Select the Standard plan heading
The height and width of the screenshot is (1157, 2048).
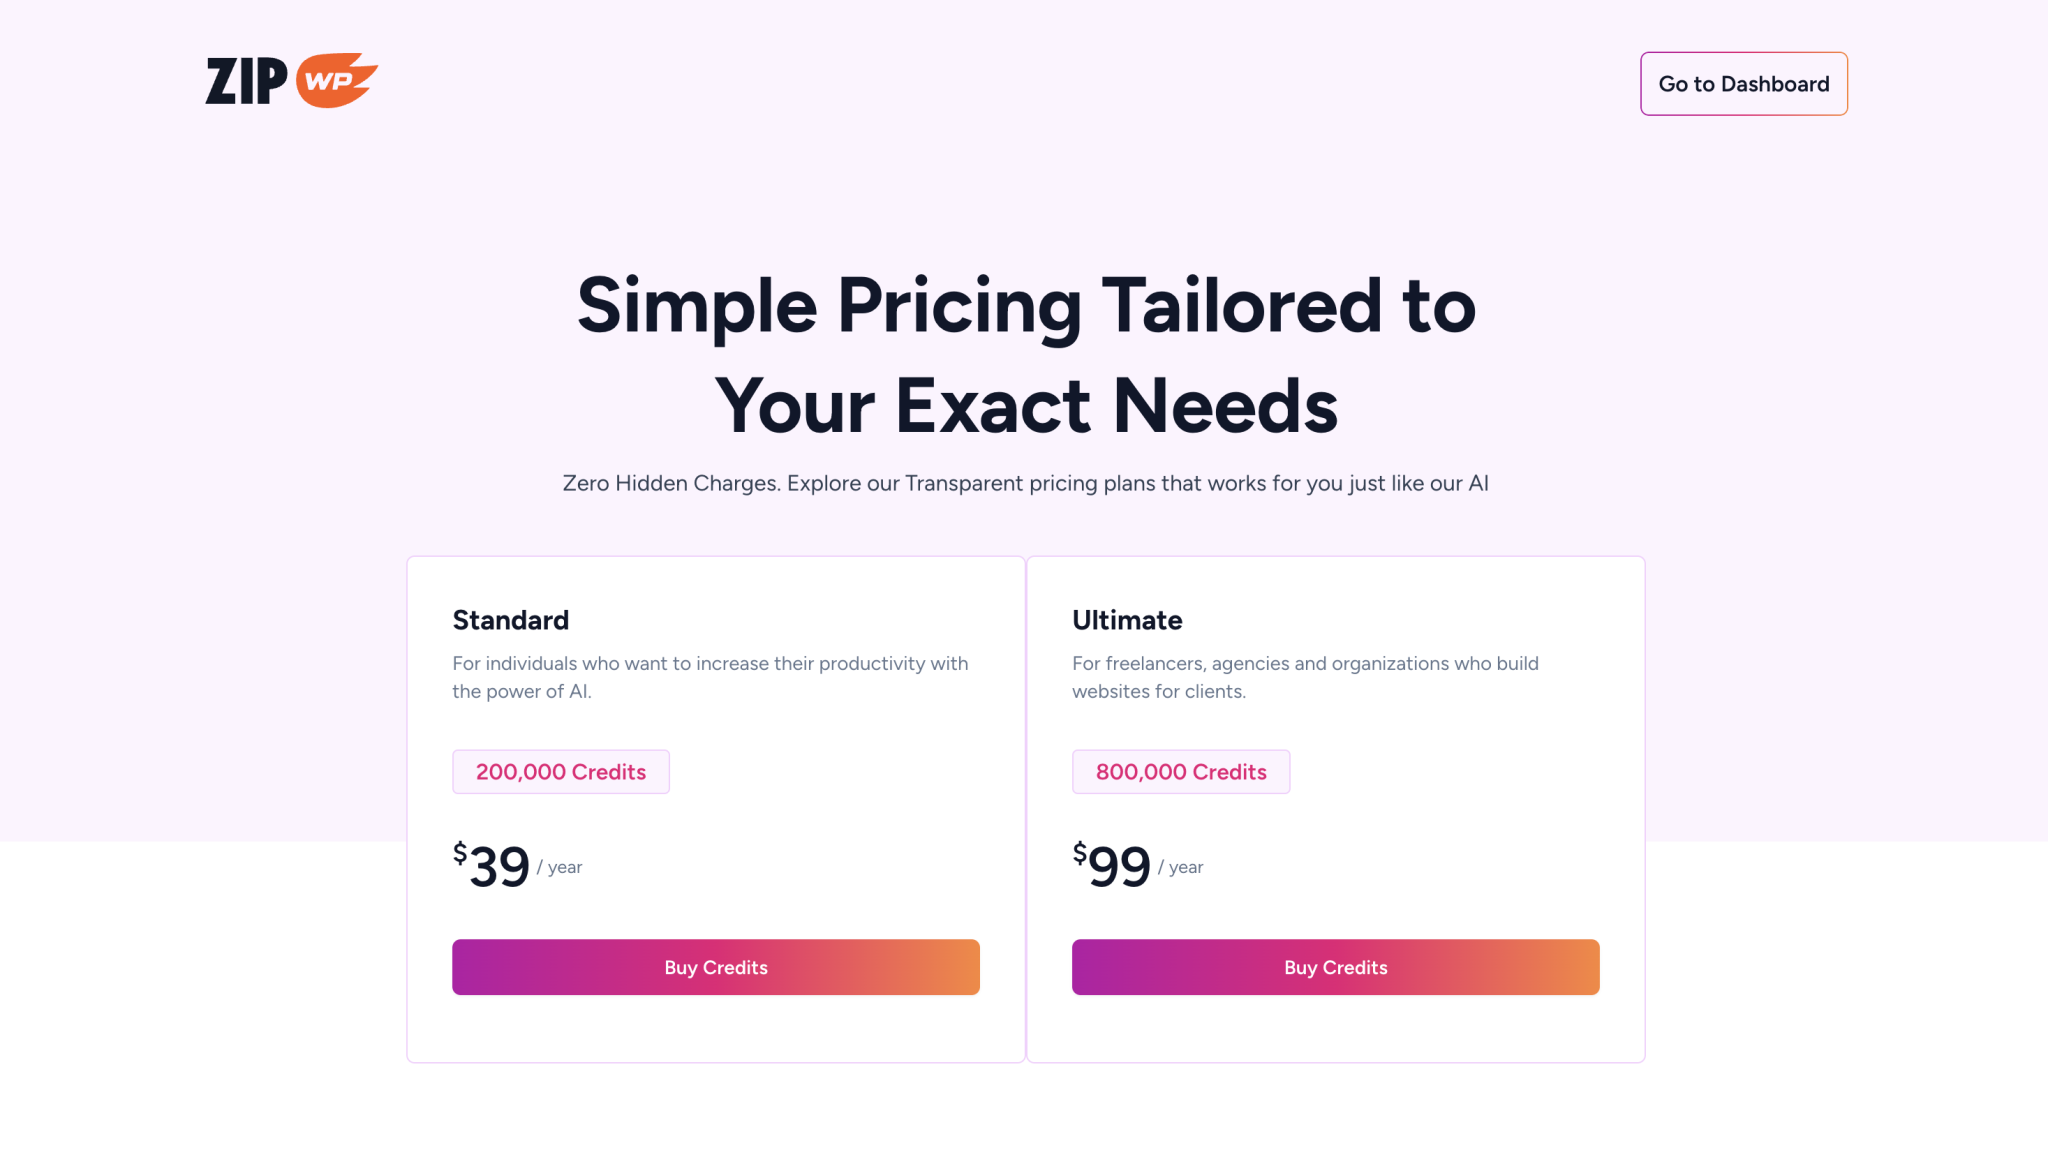tap(510, 620)
